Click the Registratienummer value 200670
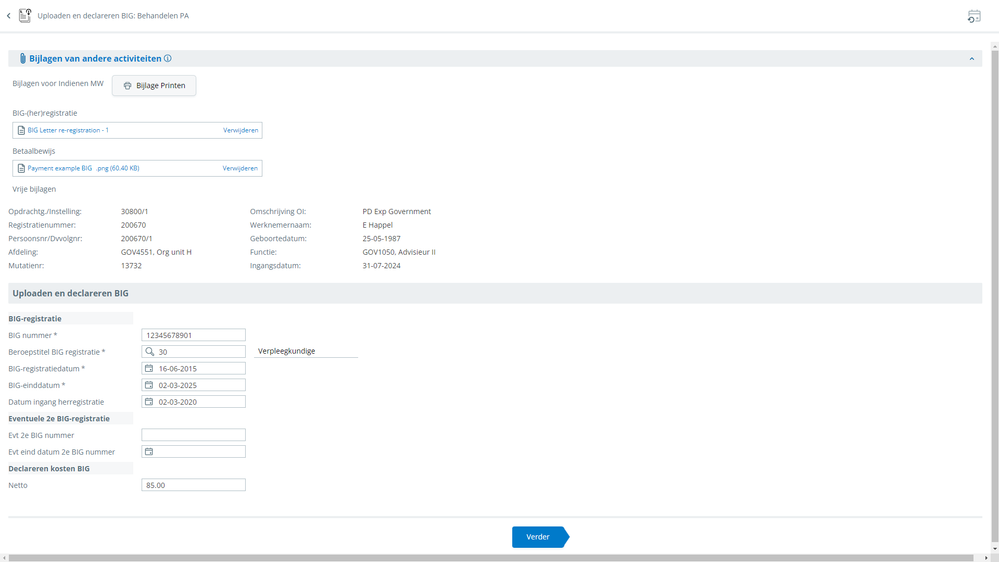This screenshot has height=562, width=999. click(x=133, y=225)
